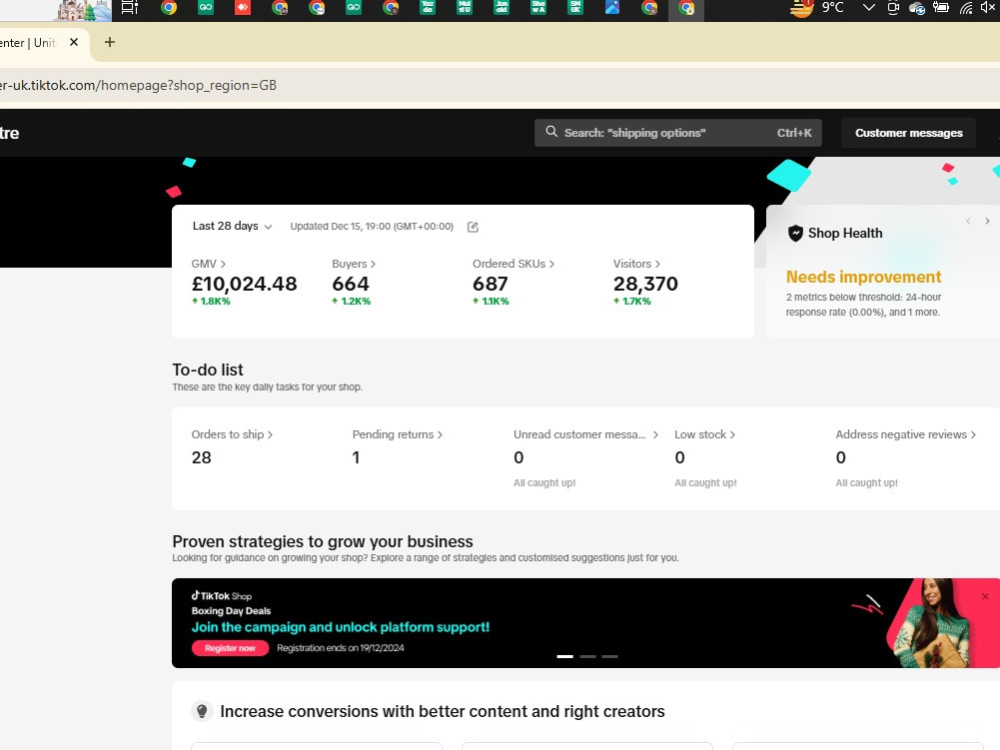Screen dimensions: 1000x750
Task: Open the OneDrive sync tray icon
Action: tap(916, 8)
